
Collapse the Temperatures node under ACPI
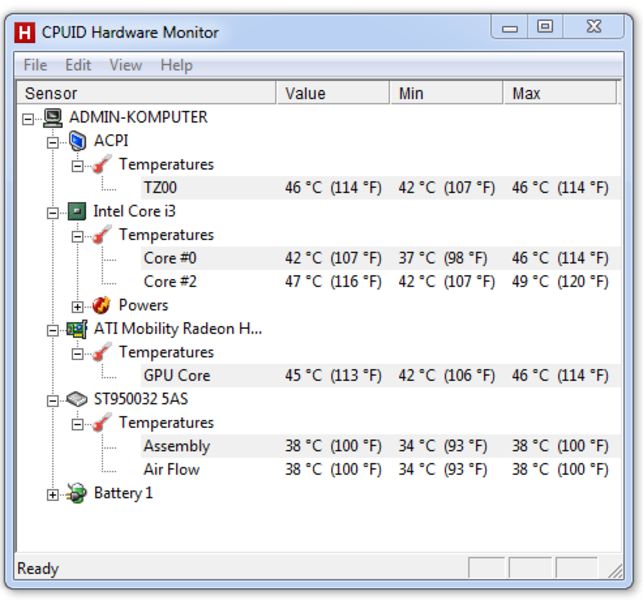click(77, 166)
